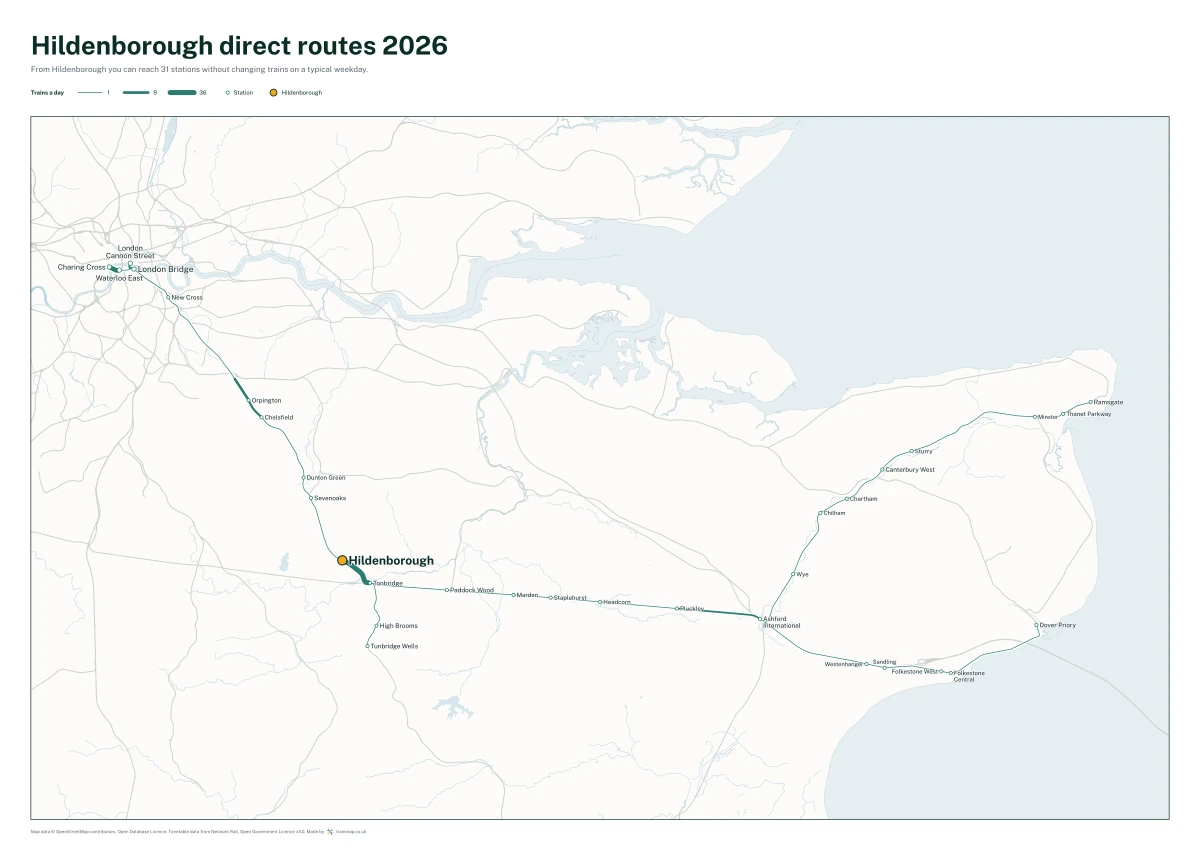Click the 'Headcorn' station label

point(617,602)
